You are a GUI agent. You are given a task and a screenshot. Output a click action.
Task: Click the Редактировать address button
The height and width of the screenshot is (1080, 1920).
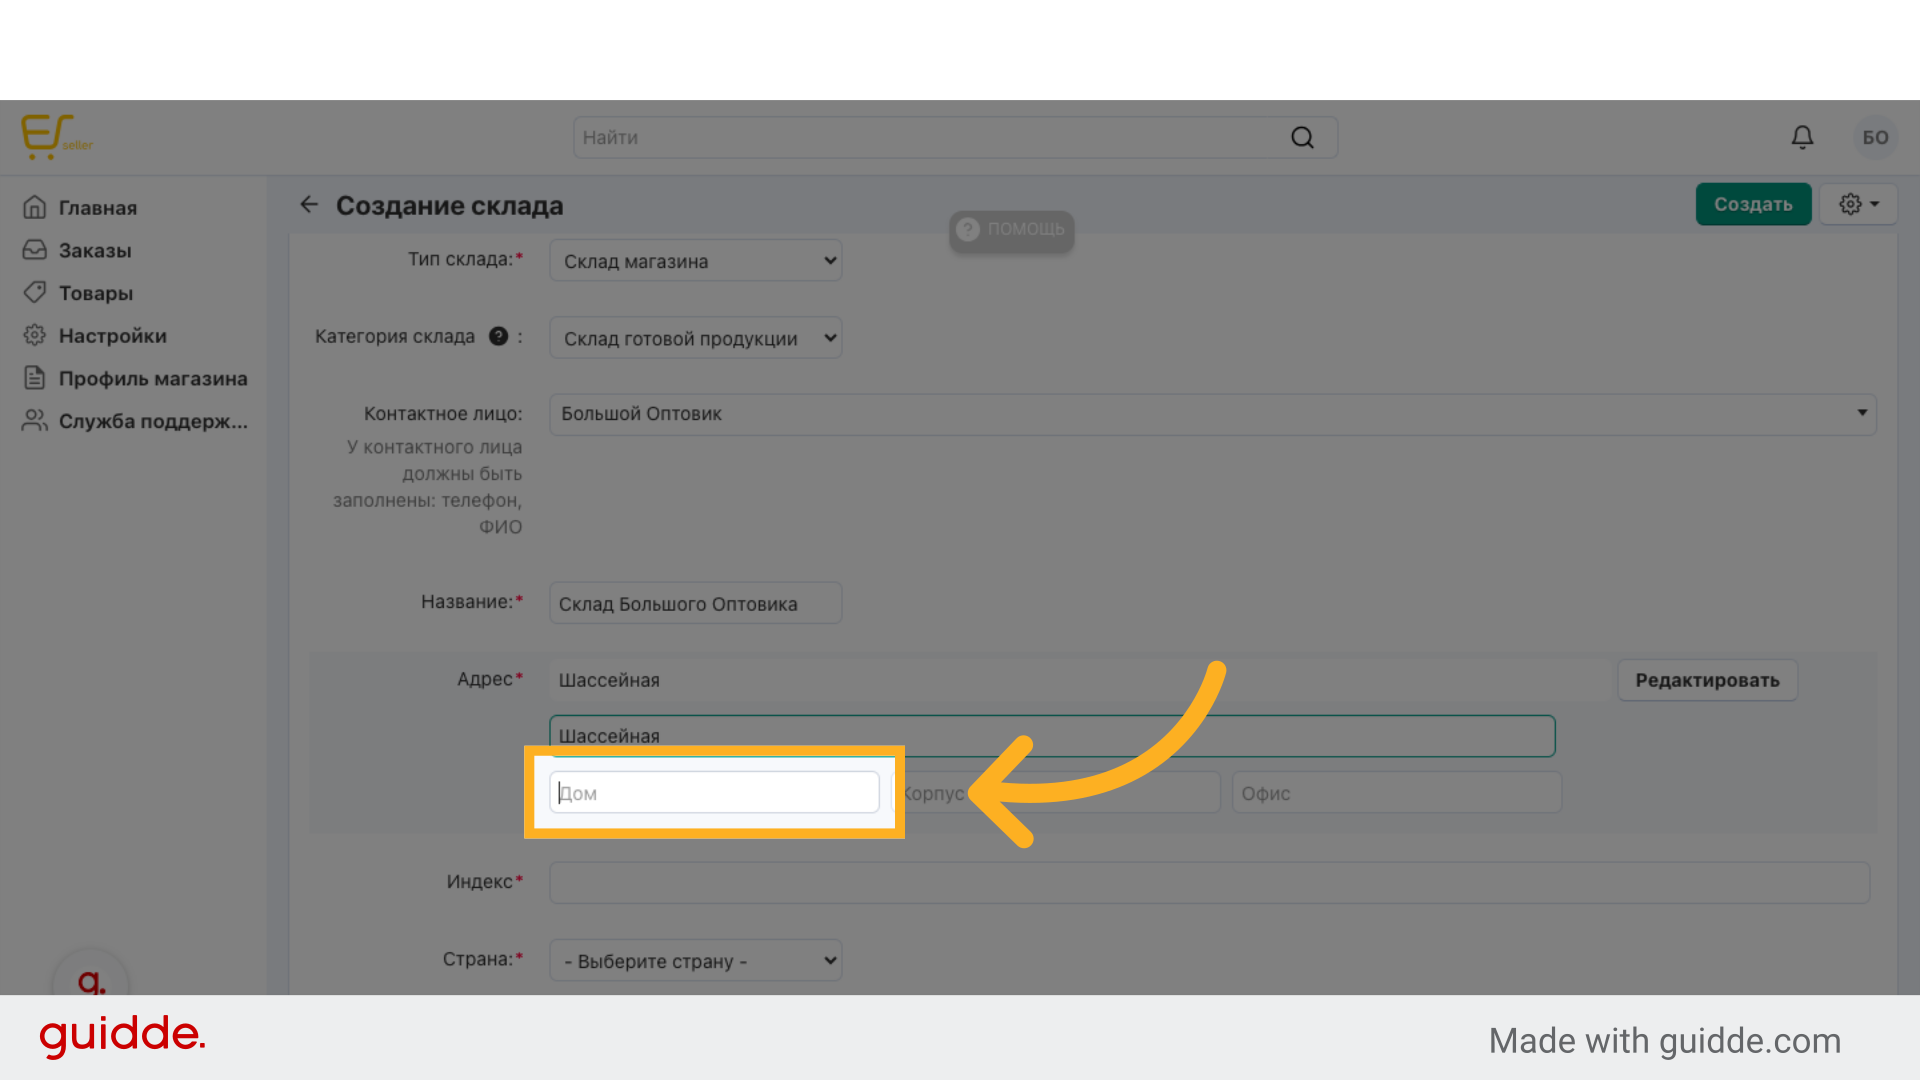[1707, 680]
